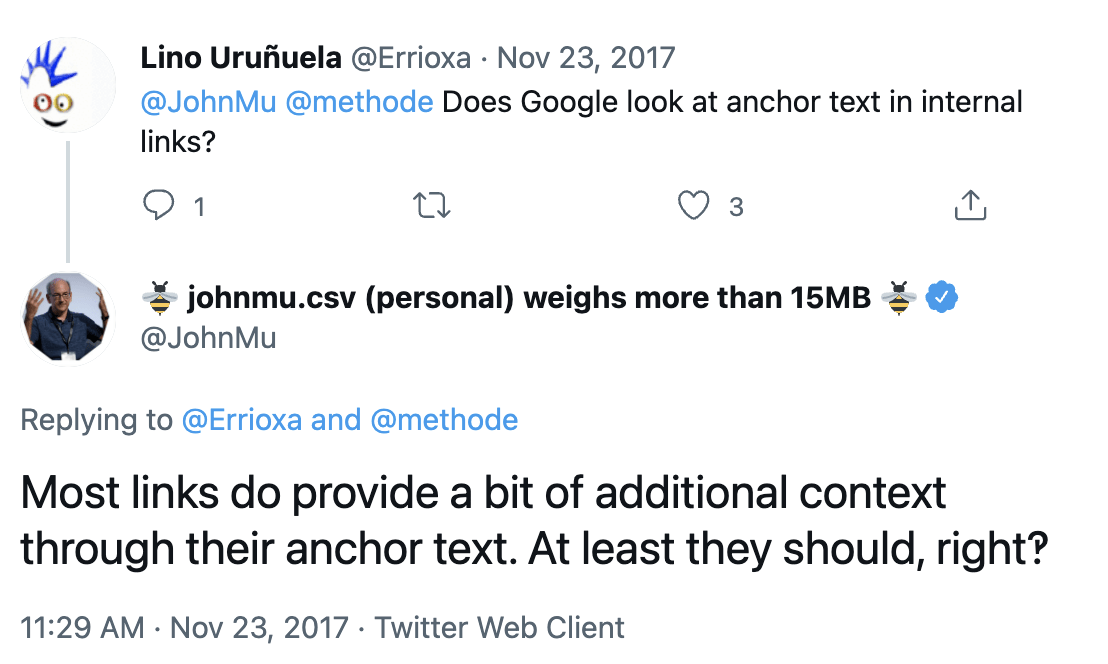Click the heart icon to like the tweet
Screen dimensions: 1108x664
(692, 205)
